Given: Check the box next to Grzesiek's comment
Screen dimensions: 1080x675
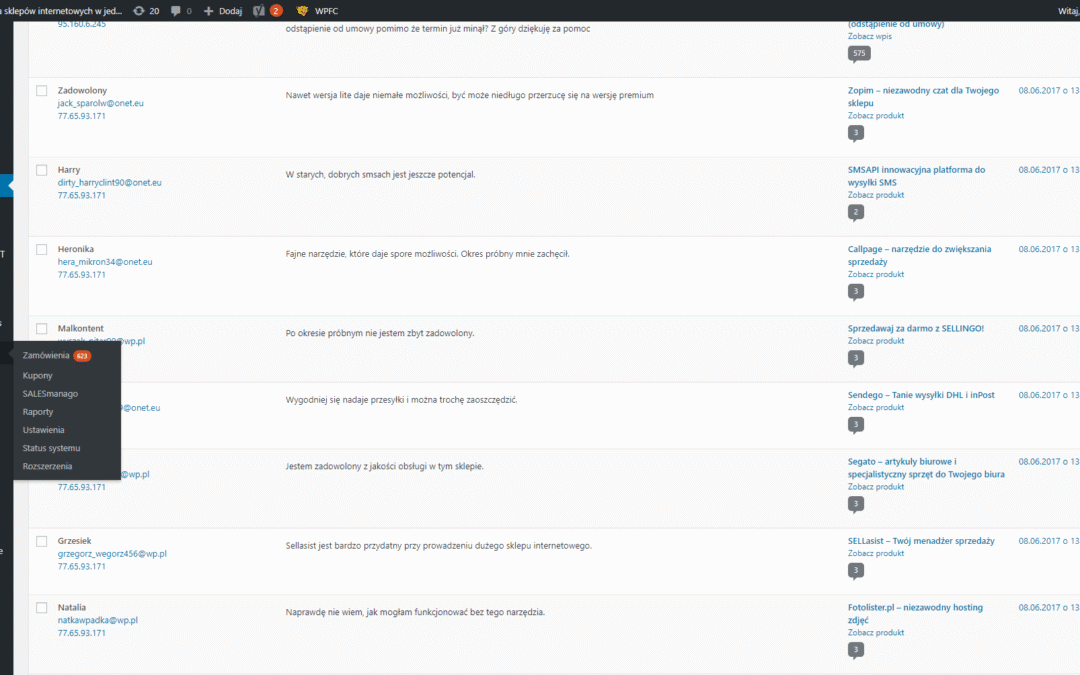Looking at the screenshot, I should pyautogui.click(x=42, y=541).
